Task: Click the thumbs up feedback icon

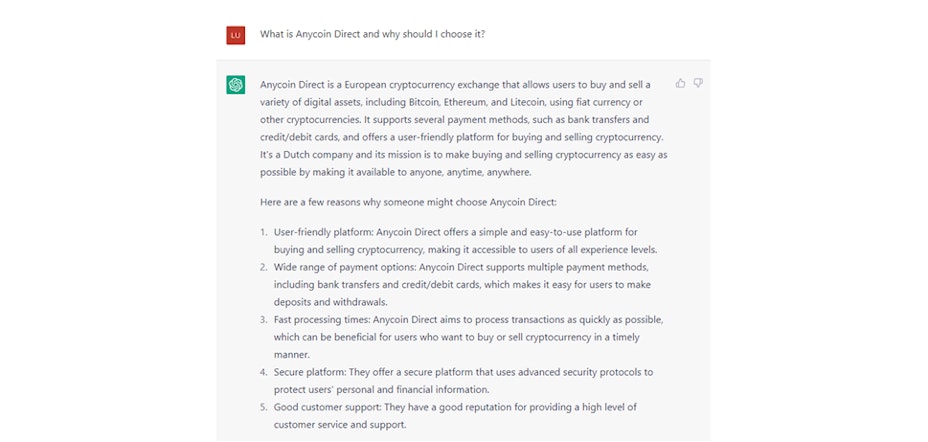Action: point(680,83)
